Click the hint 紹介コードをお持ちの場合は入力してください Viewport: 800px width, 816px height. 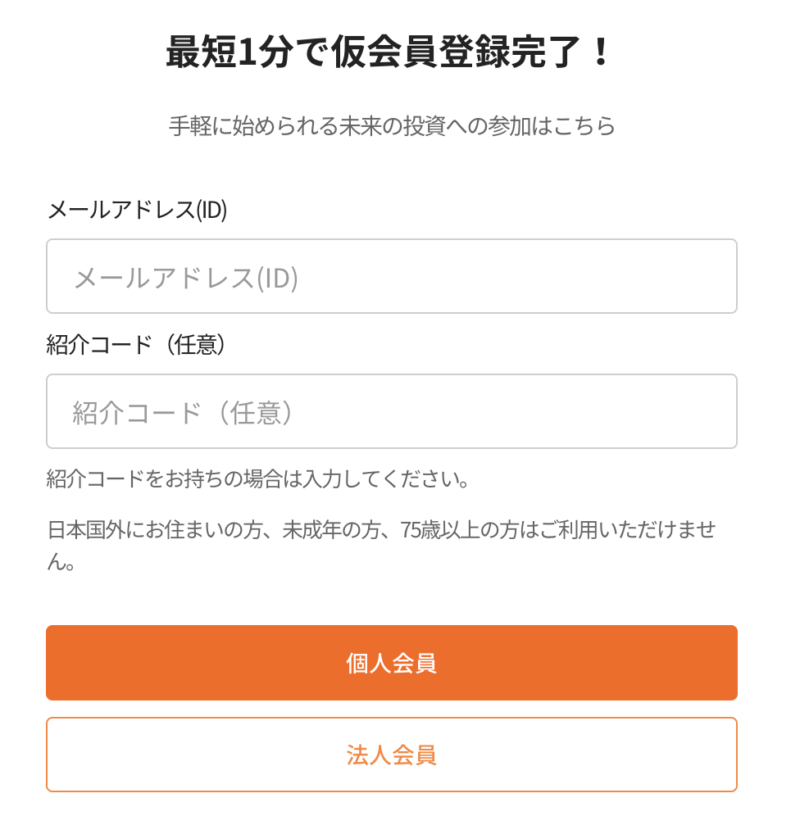point(258,479)
